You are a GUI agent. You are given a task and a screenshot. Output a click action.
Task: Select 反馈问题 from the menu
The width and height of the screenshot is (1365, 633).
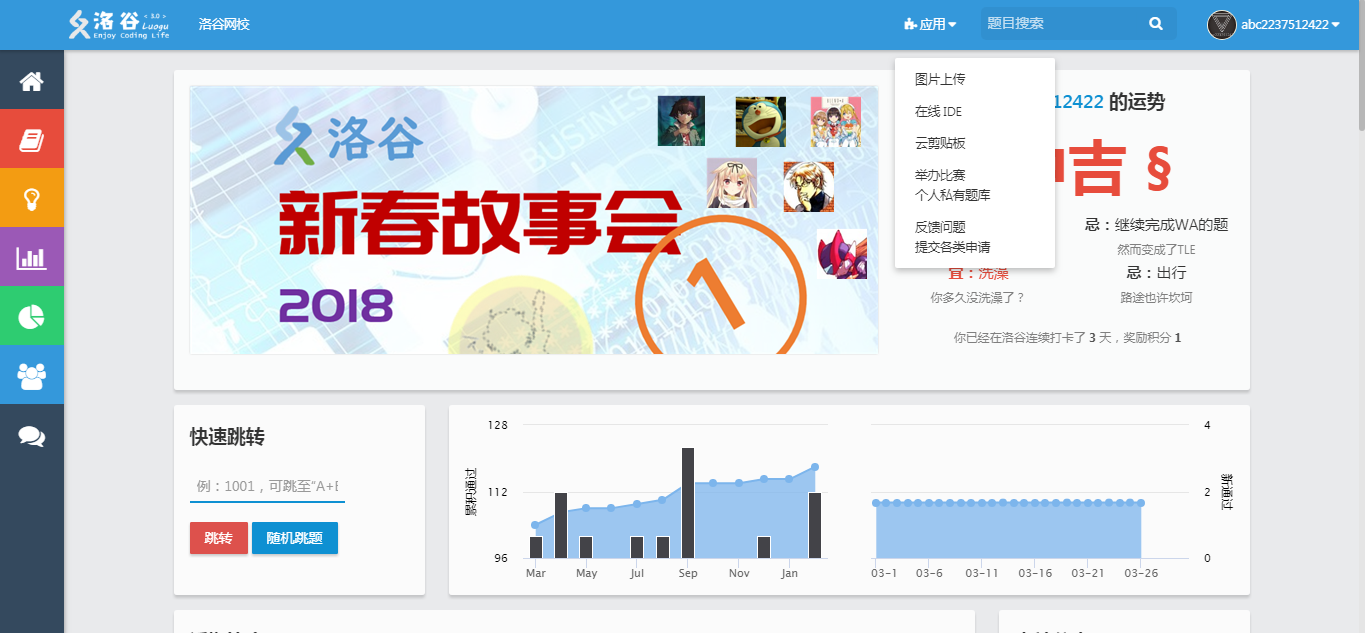(940, 227)
